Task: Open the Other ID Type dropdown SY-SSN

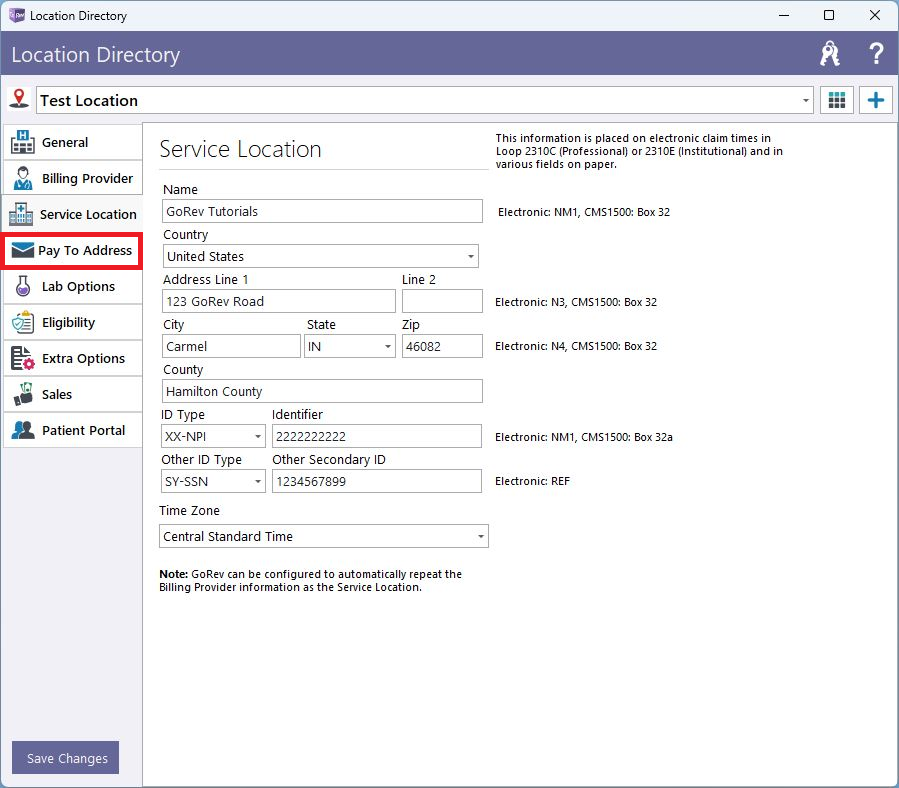Action: 258,481
